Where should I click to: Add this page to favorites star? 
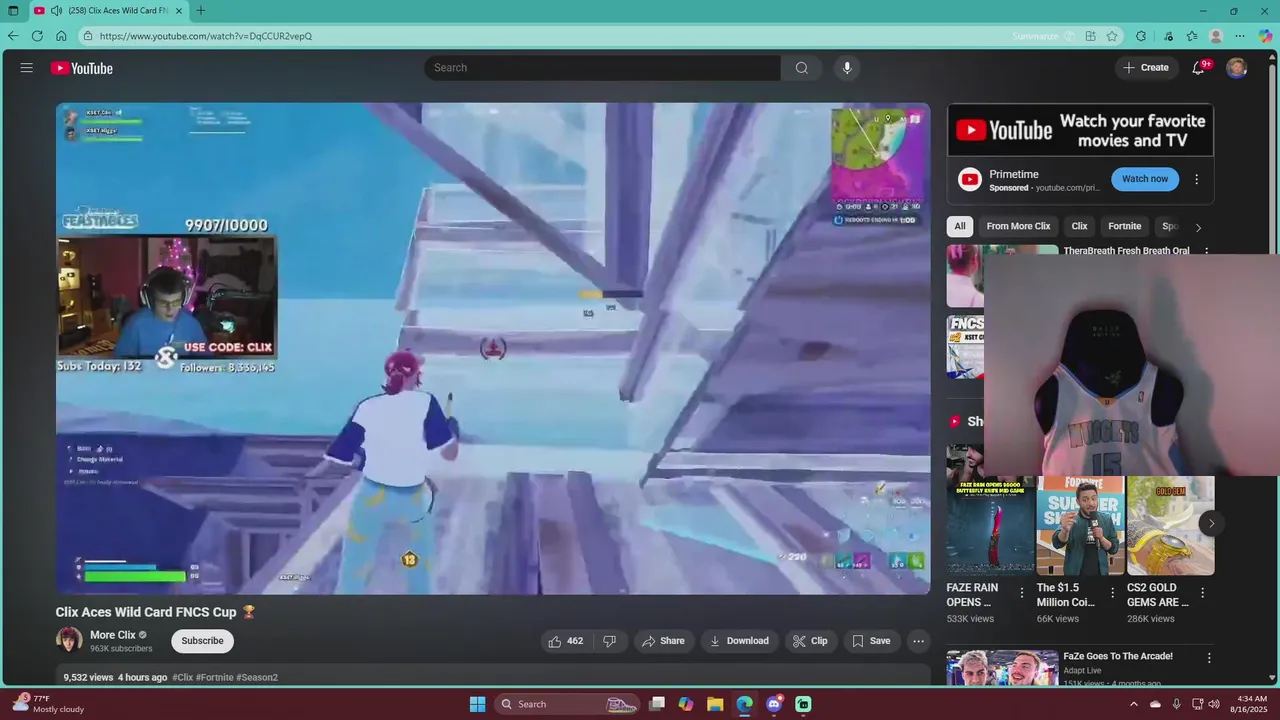click(x=1112, y=36)
